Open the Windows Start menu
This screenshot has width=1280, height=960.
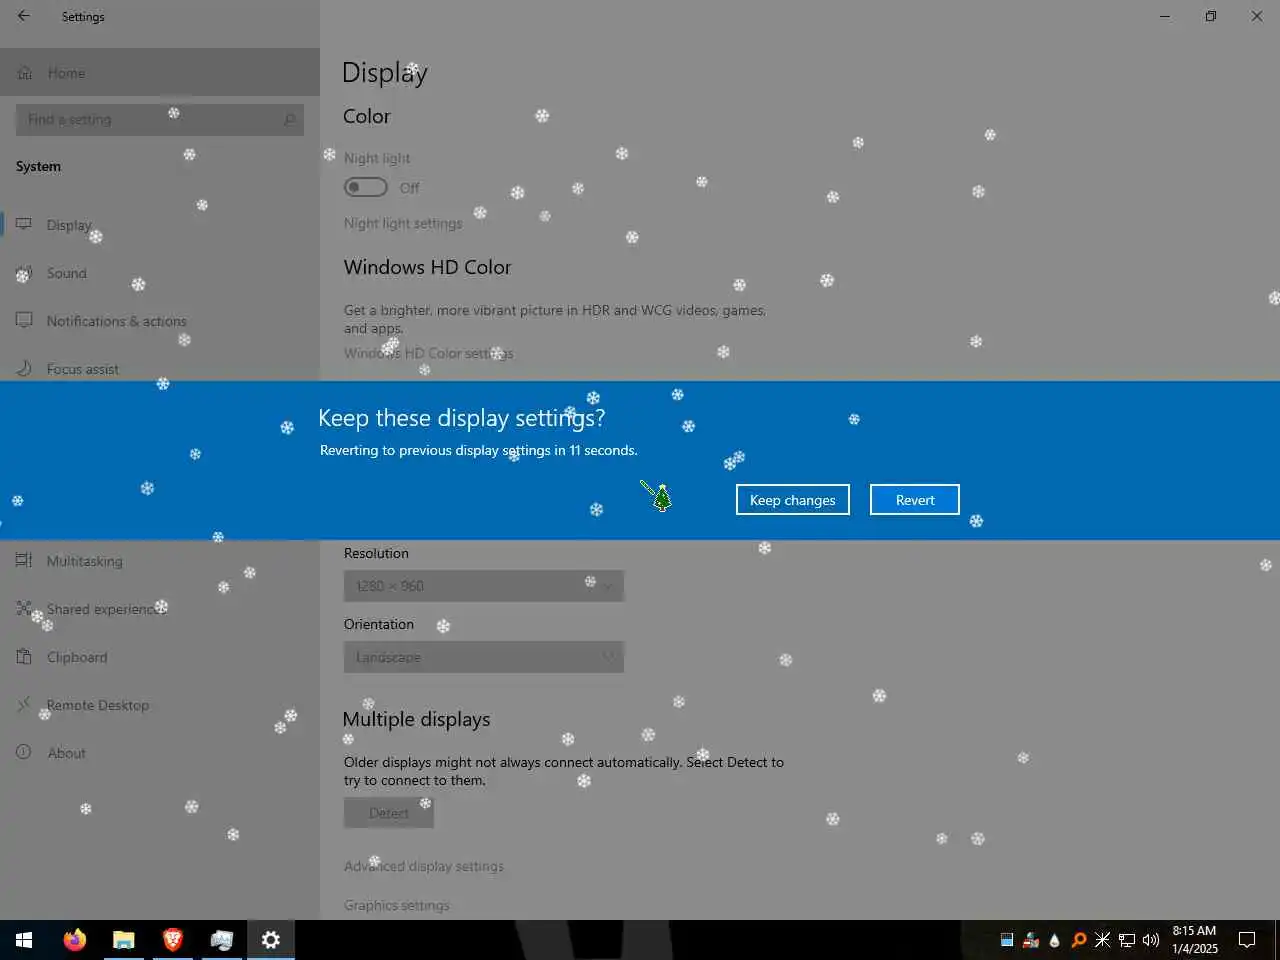click(x=24, y=940)
